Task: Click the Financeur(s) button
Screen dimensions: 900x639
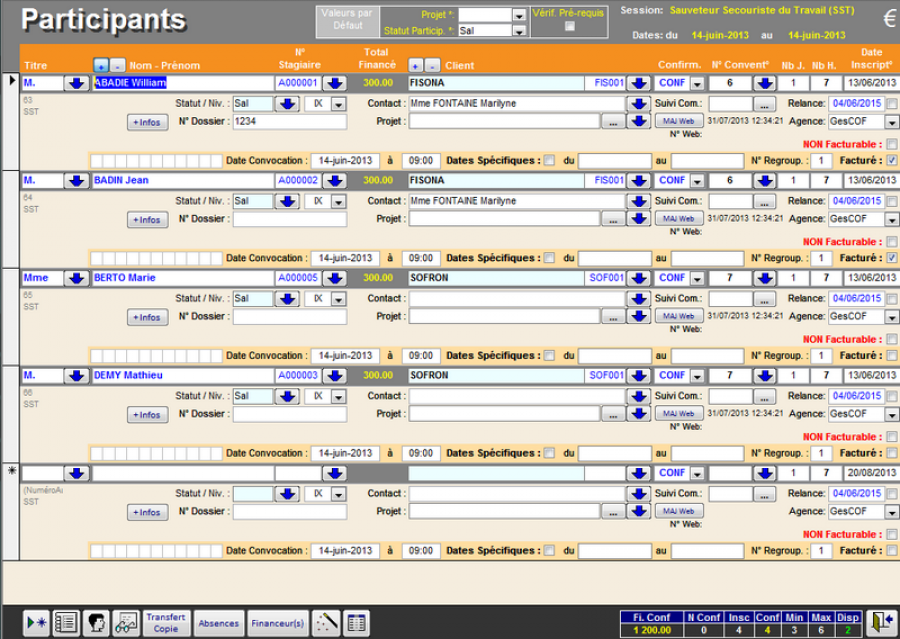Action: (278, 623)
